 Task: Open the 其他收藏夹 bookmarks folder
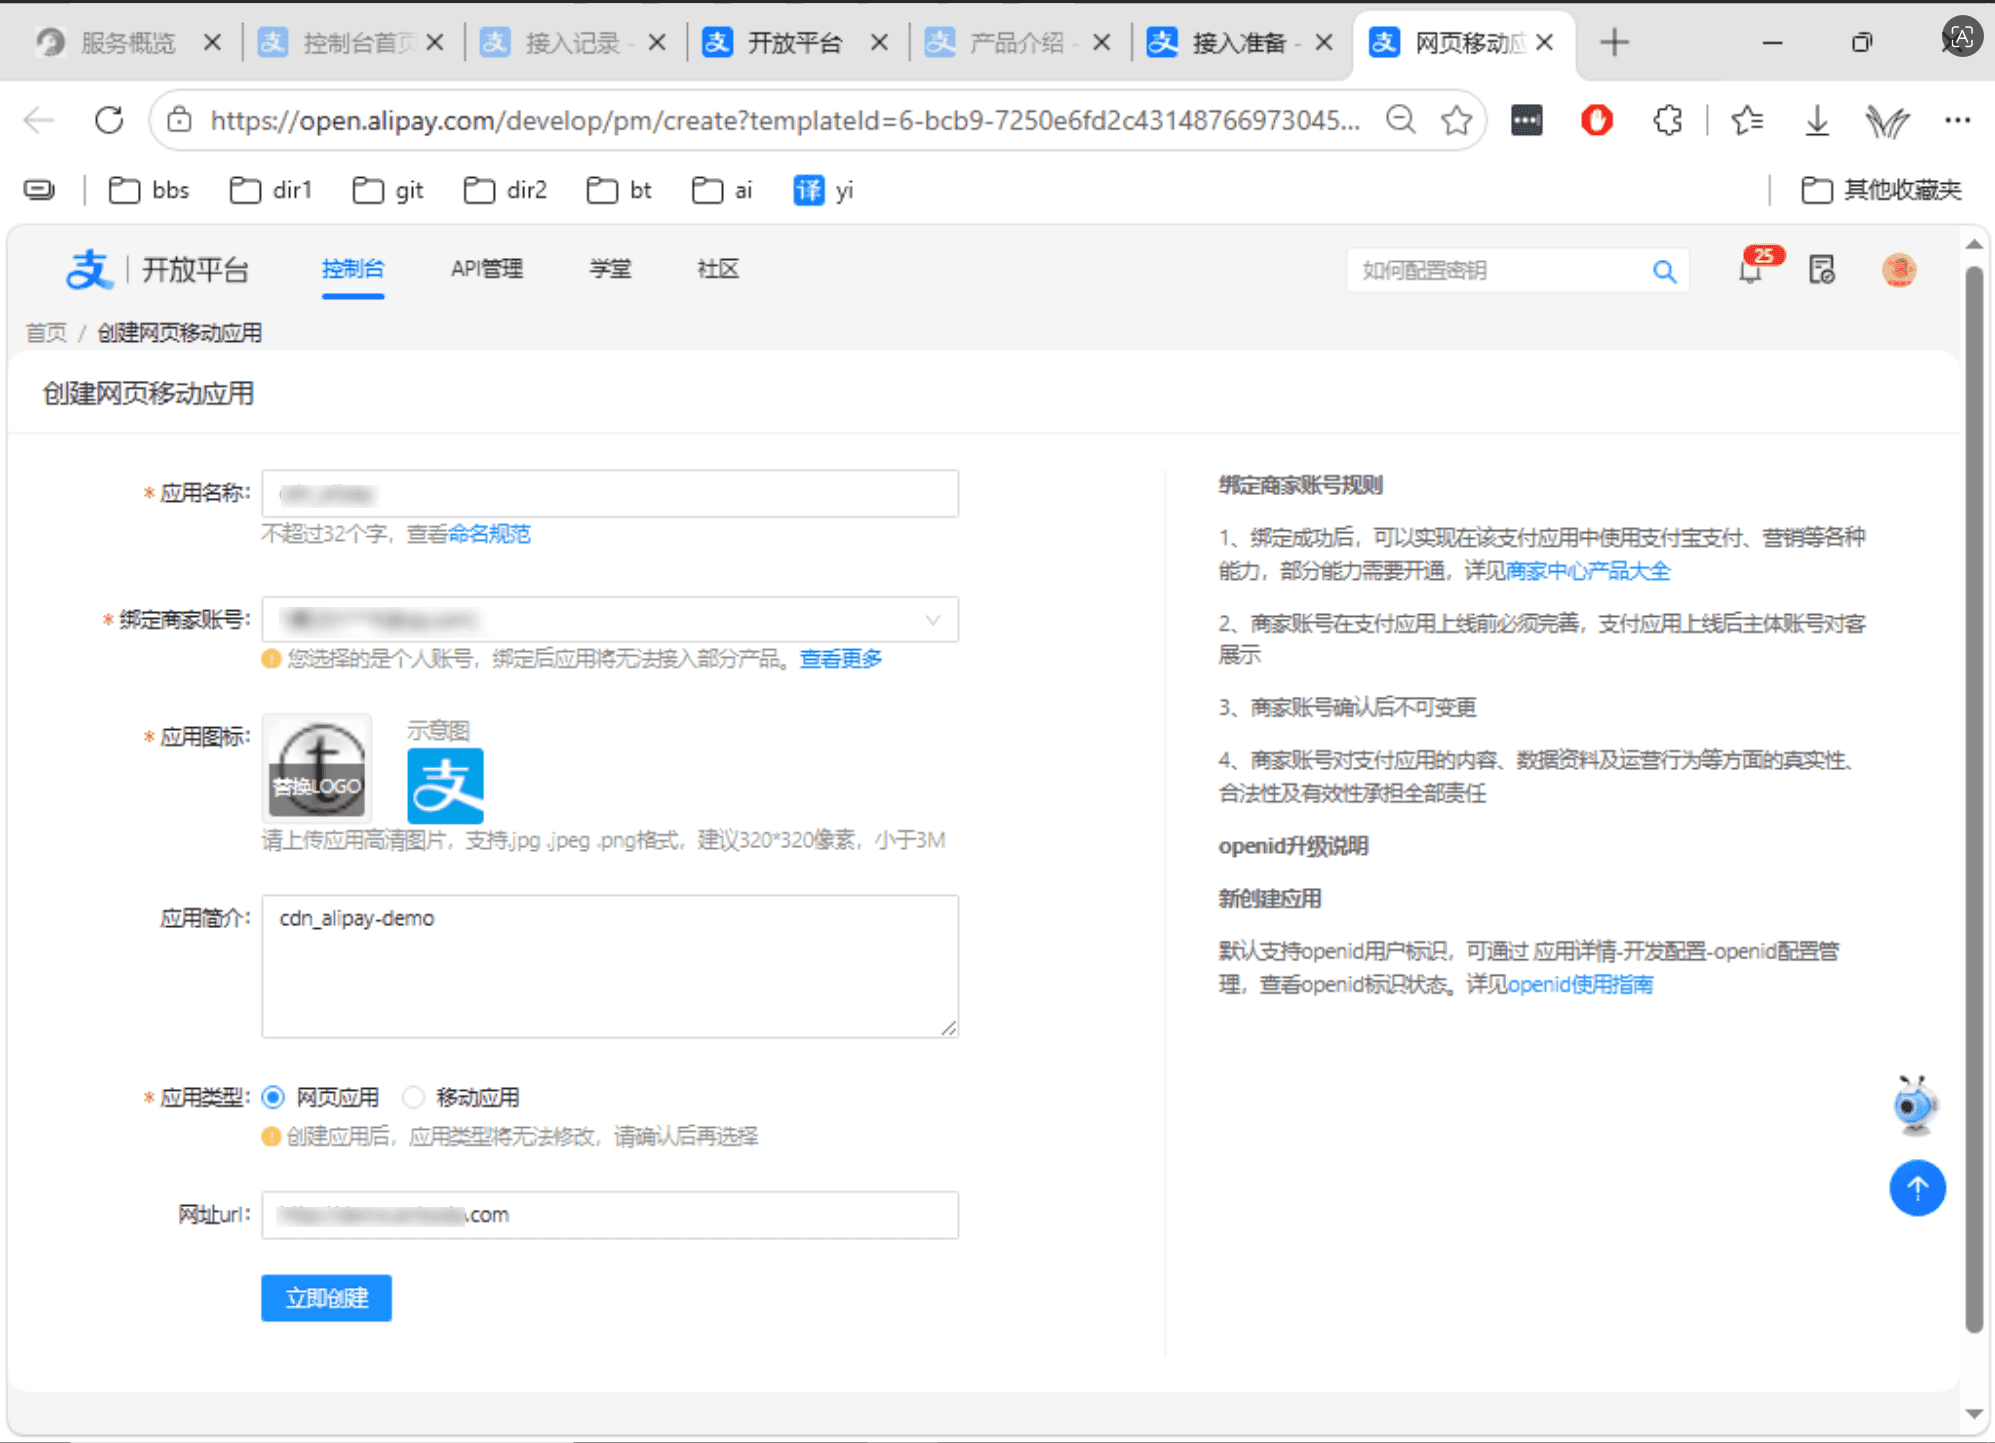tap(1881, 190)
